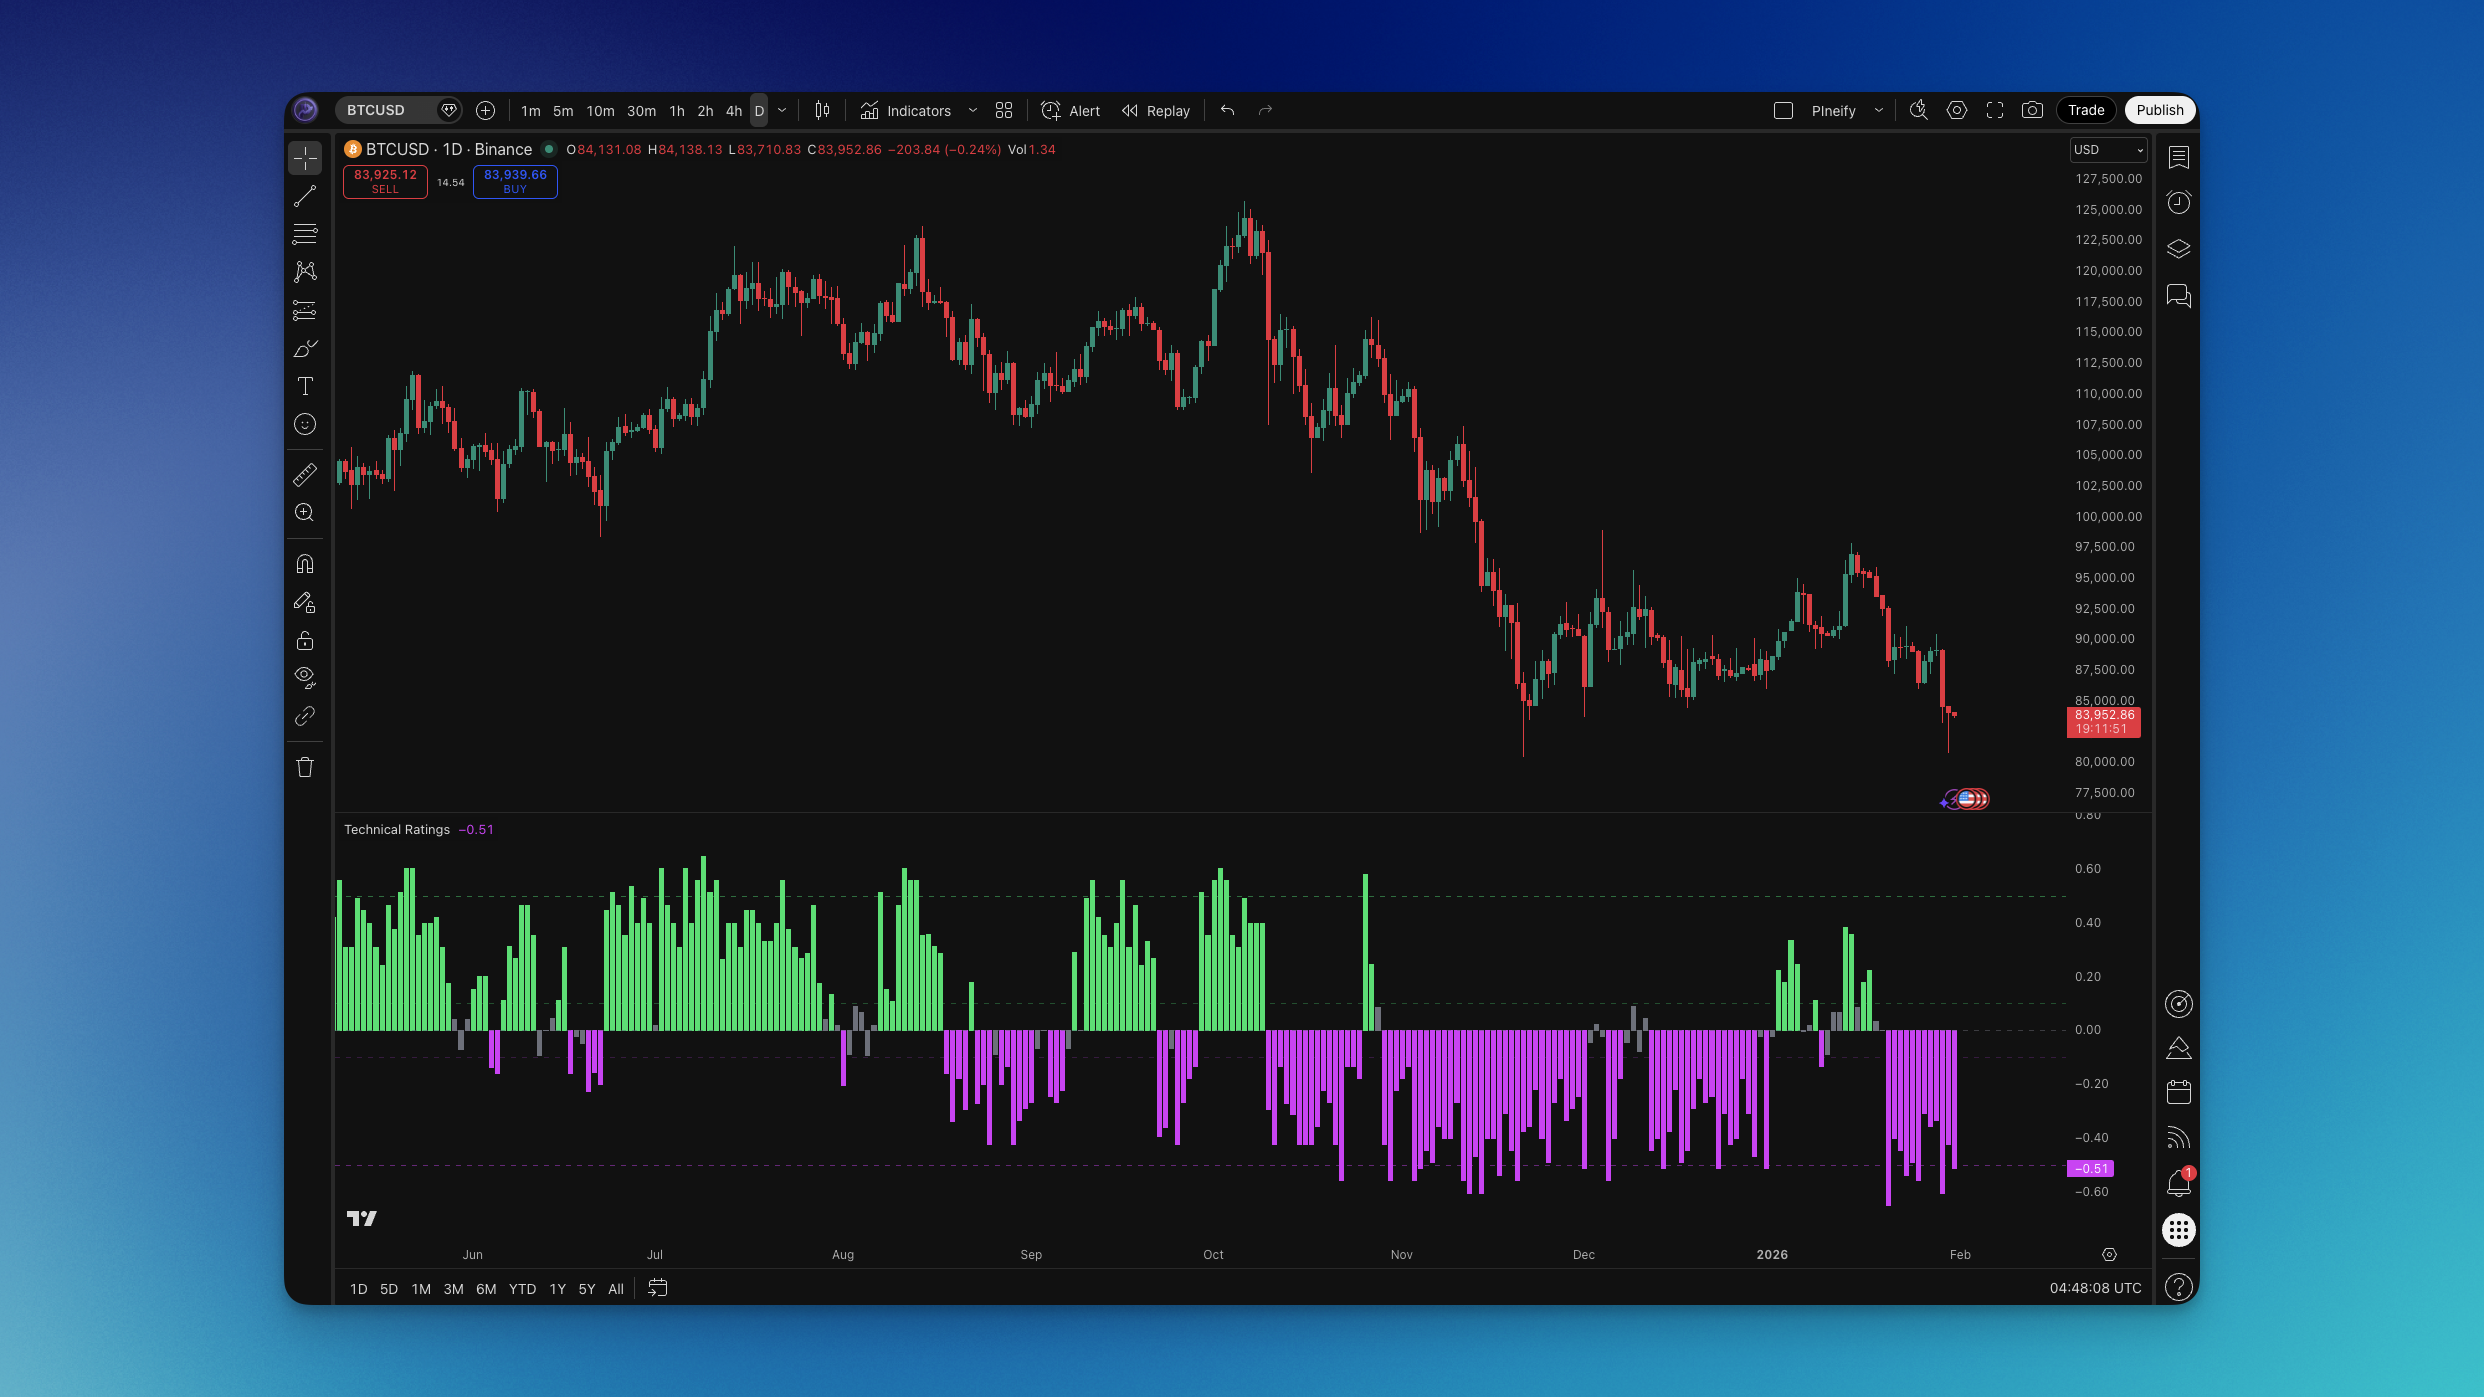Select the Crosshair cursor tool

coord(305,158)
